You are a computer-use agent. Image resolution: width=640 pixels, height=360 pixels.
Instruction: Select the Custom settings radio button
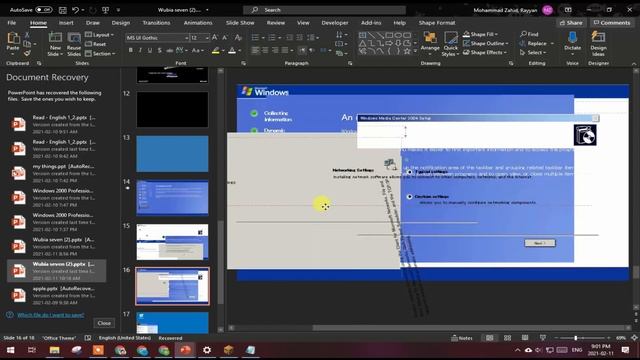point(410,197)
